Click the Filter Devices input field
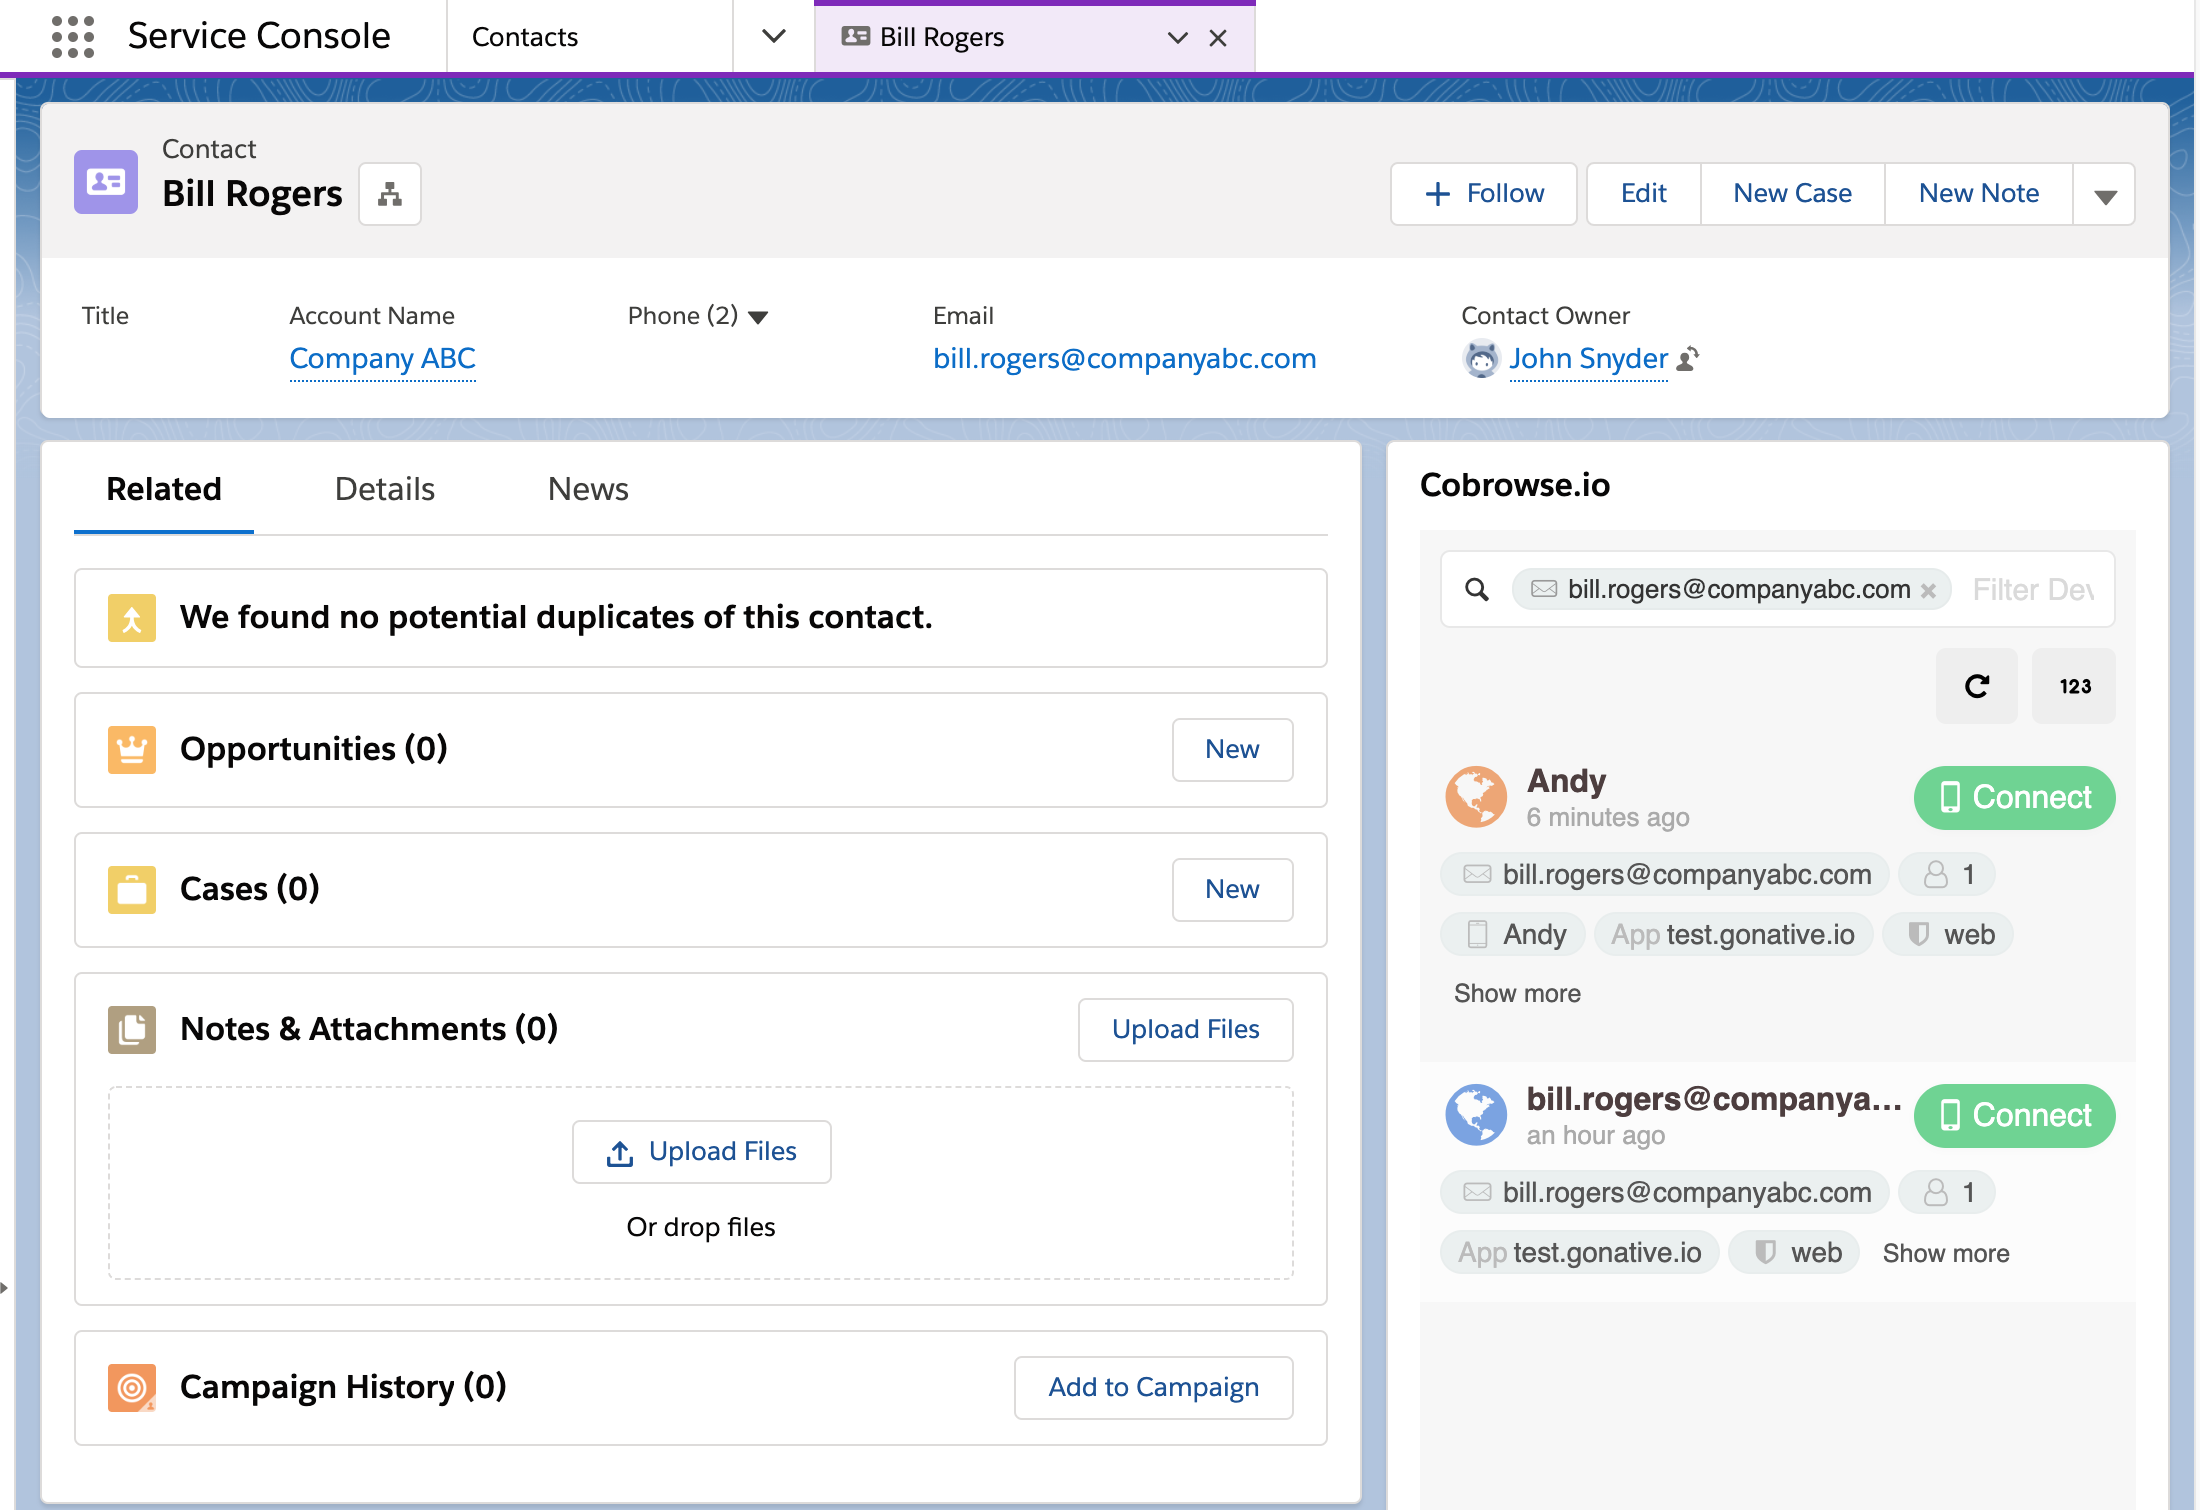The width and height of the screenshot is (2200, 1510). click(2033, 590)
